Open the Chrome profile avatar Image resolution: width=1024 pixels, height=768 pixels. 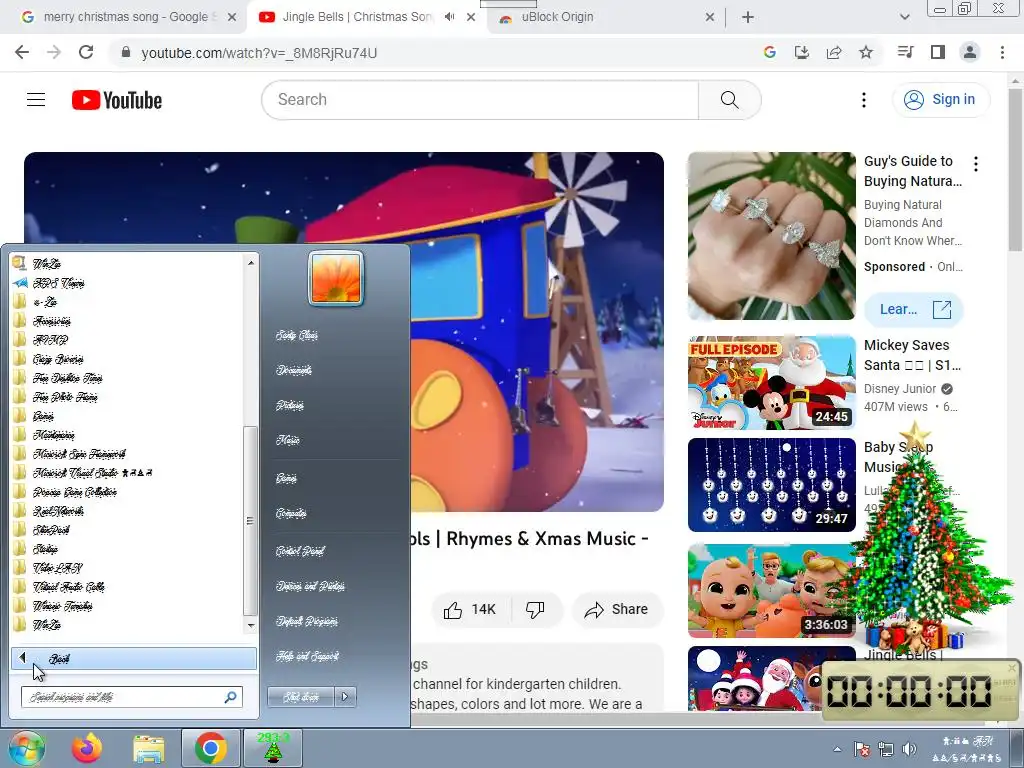[x=970, y=52]
